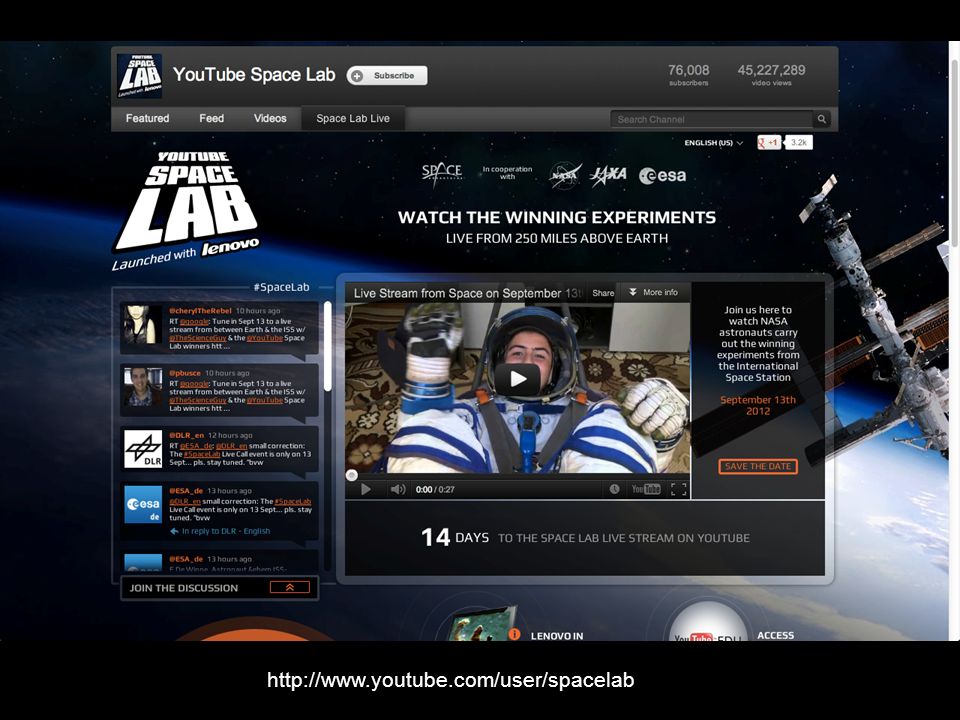
Task: Switch to the Videos tab
Action: pos(270,119)
